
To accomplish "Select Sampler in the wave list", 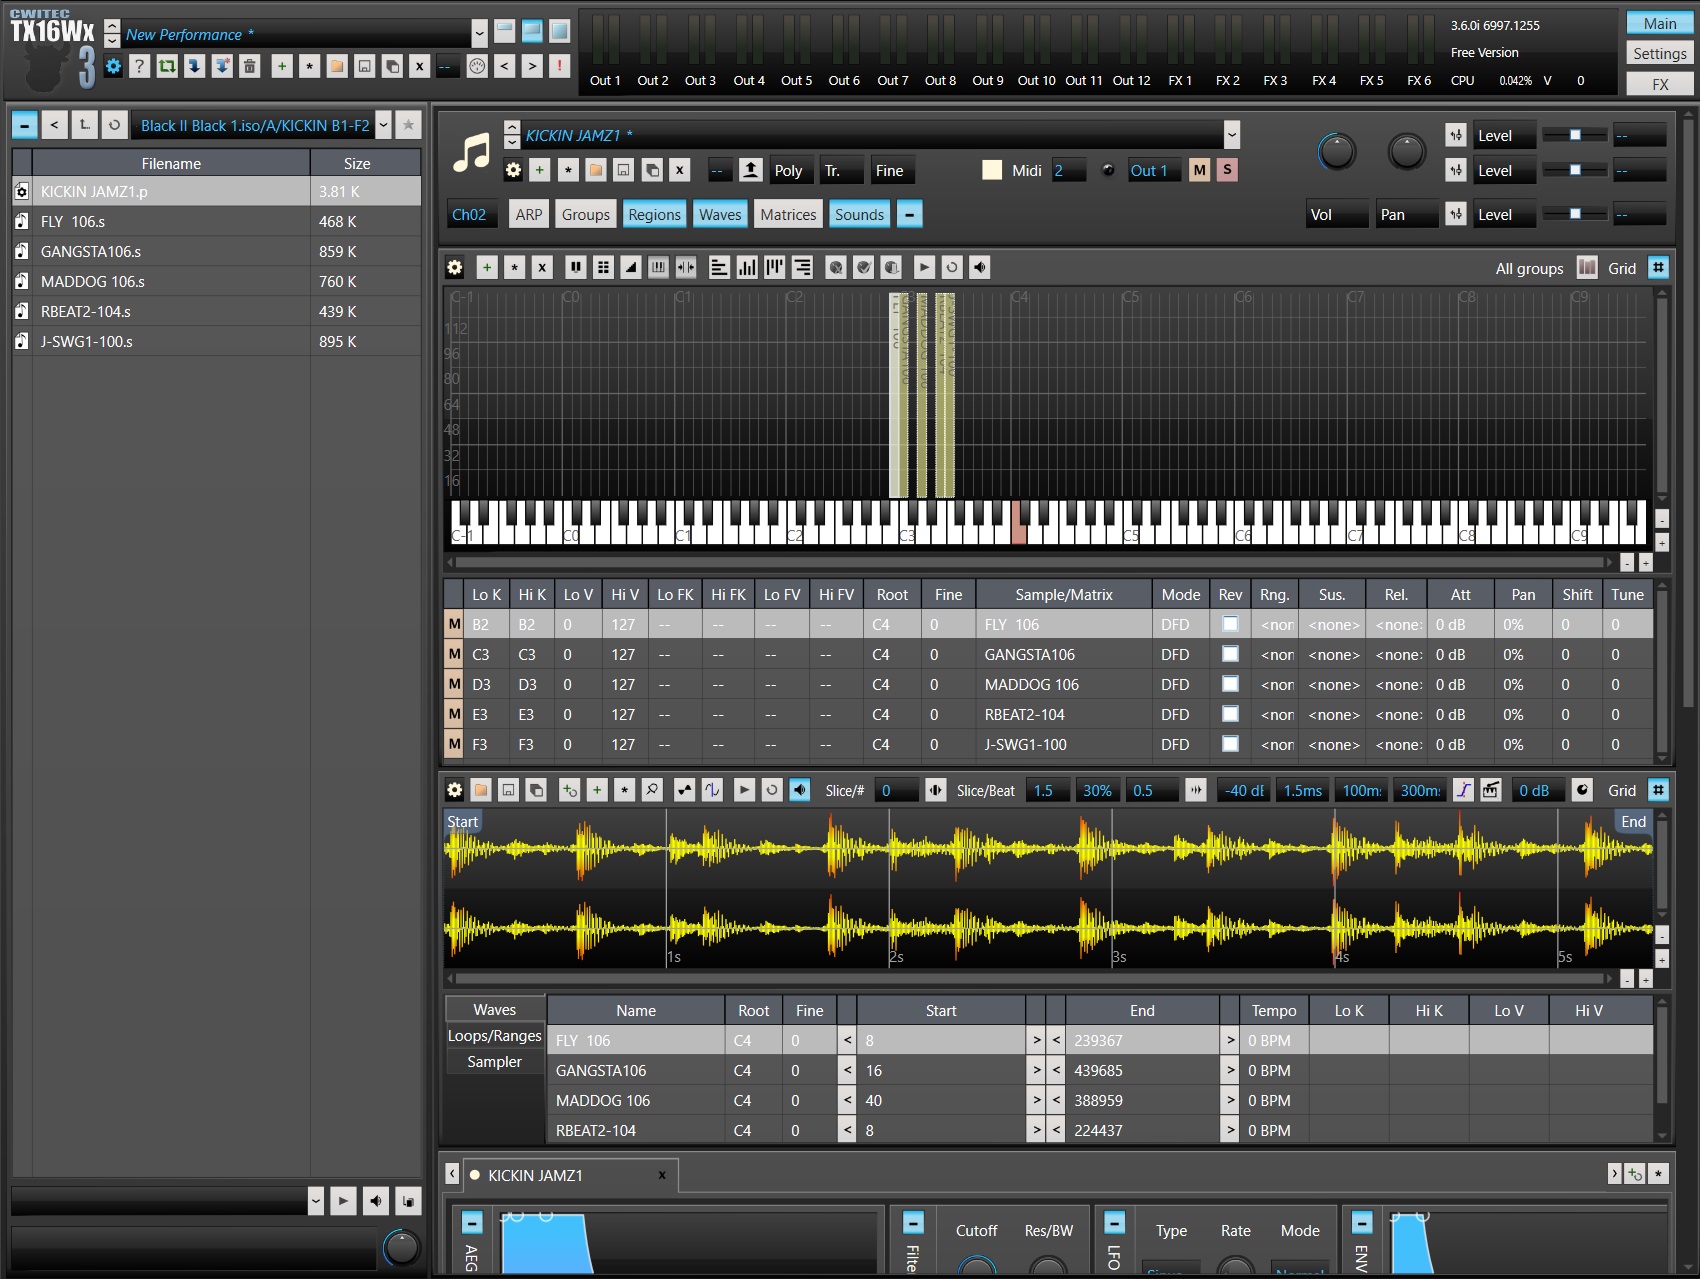I will [x=495, y=1062].
